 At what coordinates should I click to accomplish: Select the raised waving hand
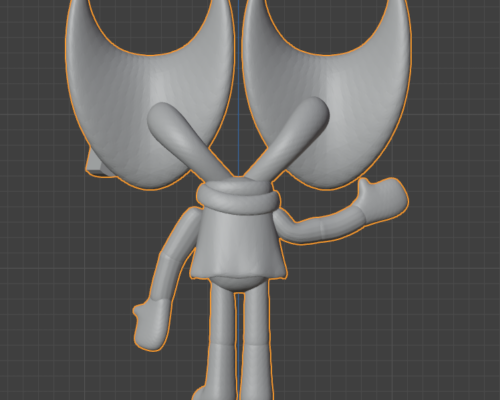click(383, 197)
